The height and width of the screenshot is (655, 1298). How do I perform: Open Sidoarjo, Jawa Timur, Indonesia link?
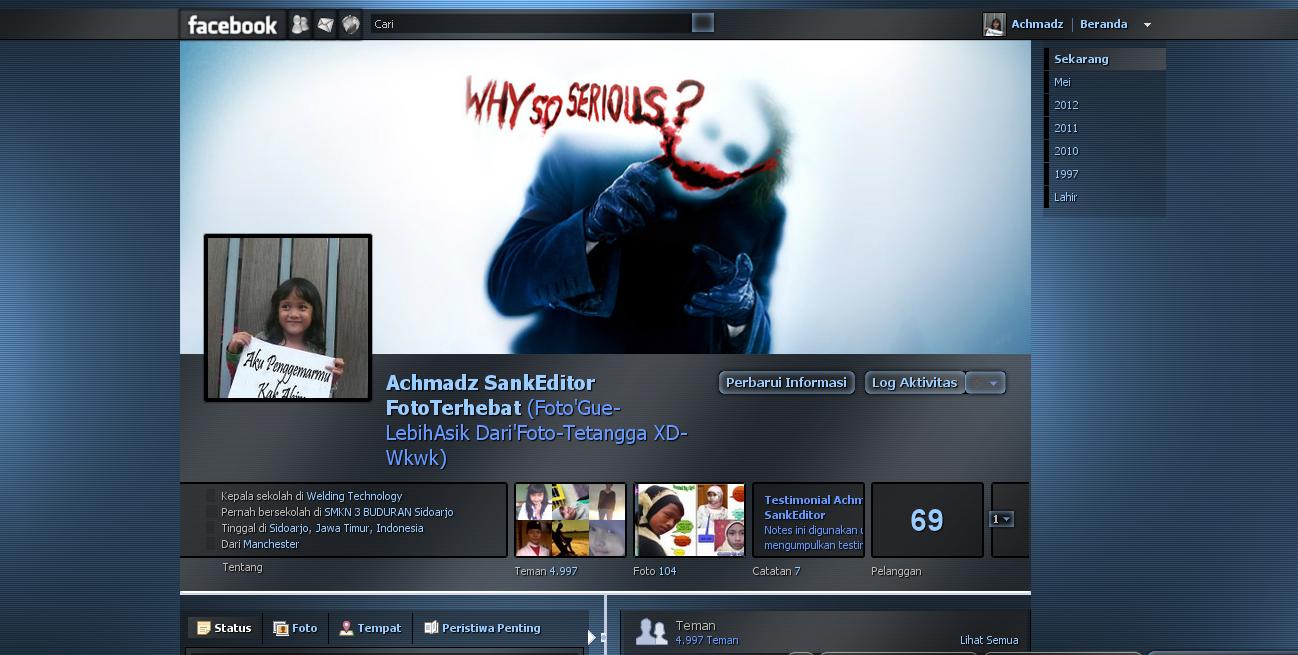point(346,528)
